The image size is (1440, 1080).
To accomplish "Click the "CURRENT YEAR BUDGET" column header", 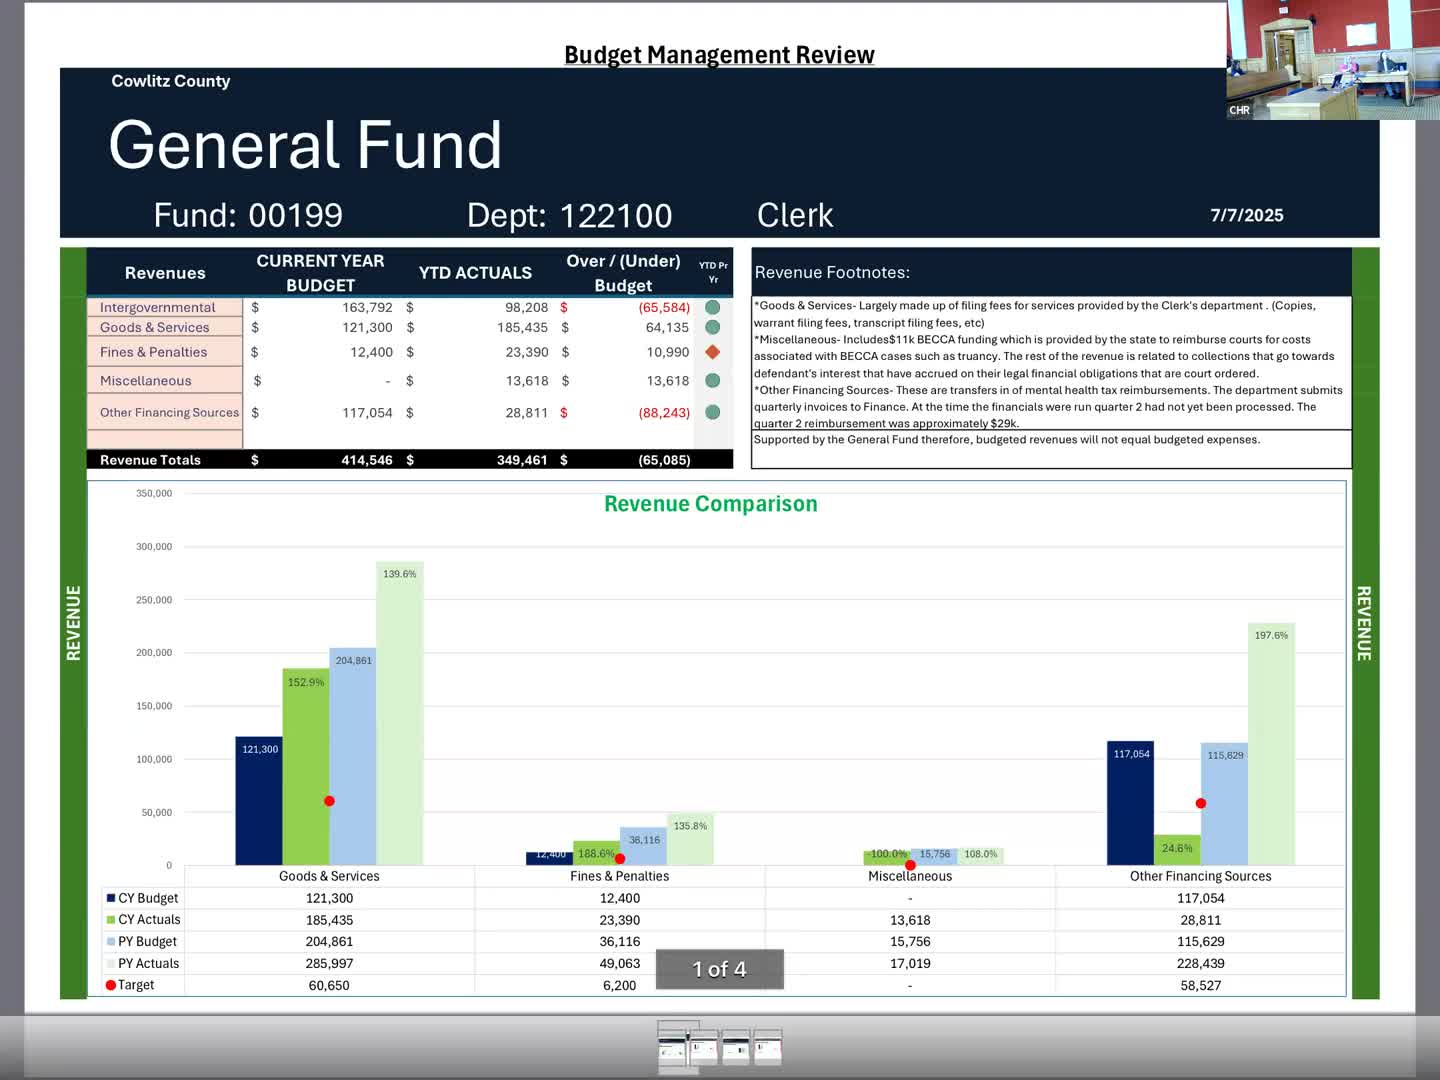I will pos(320,273).
